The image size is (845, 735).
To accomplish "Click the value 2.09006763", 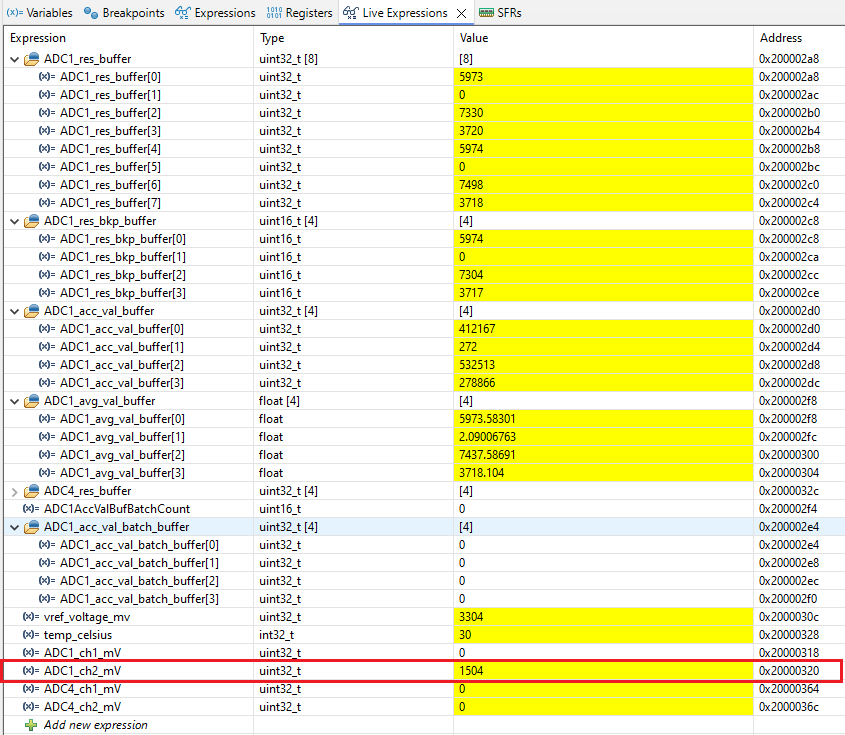I will click(x=487, y=437).
